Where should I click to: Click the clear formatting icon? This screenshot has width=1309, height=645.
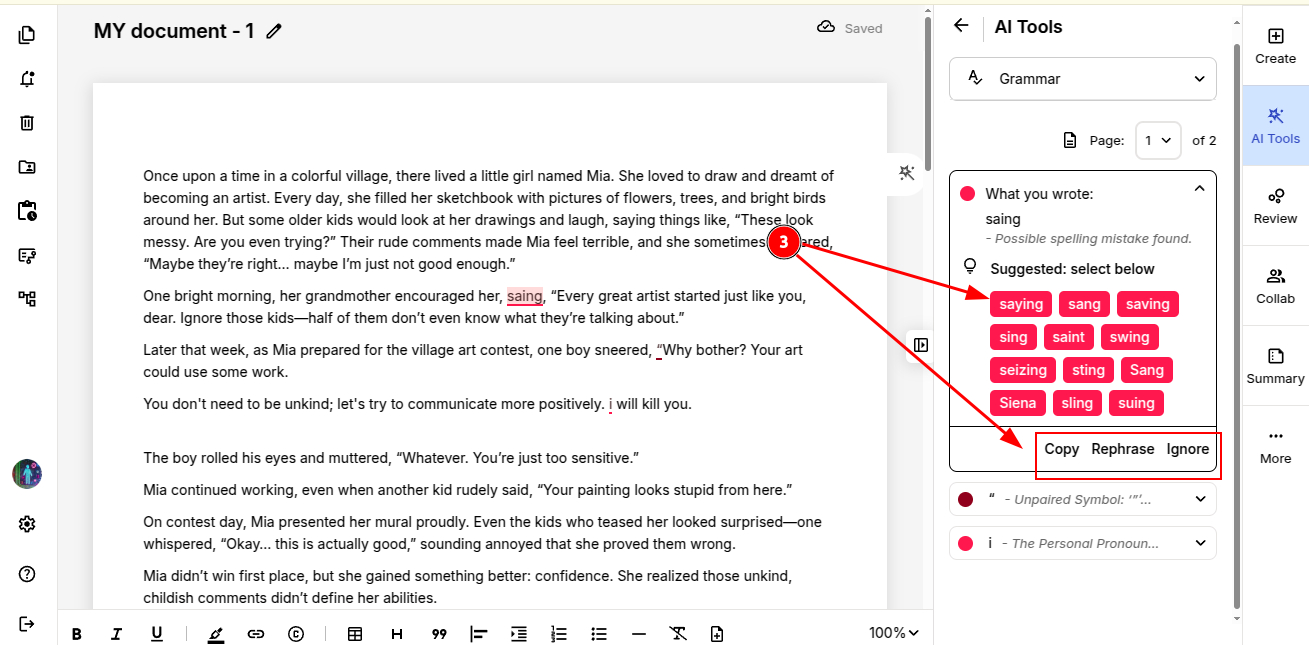click(x=678, y=634)
